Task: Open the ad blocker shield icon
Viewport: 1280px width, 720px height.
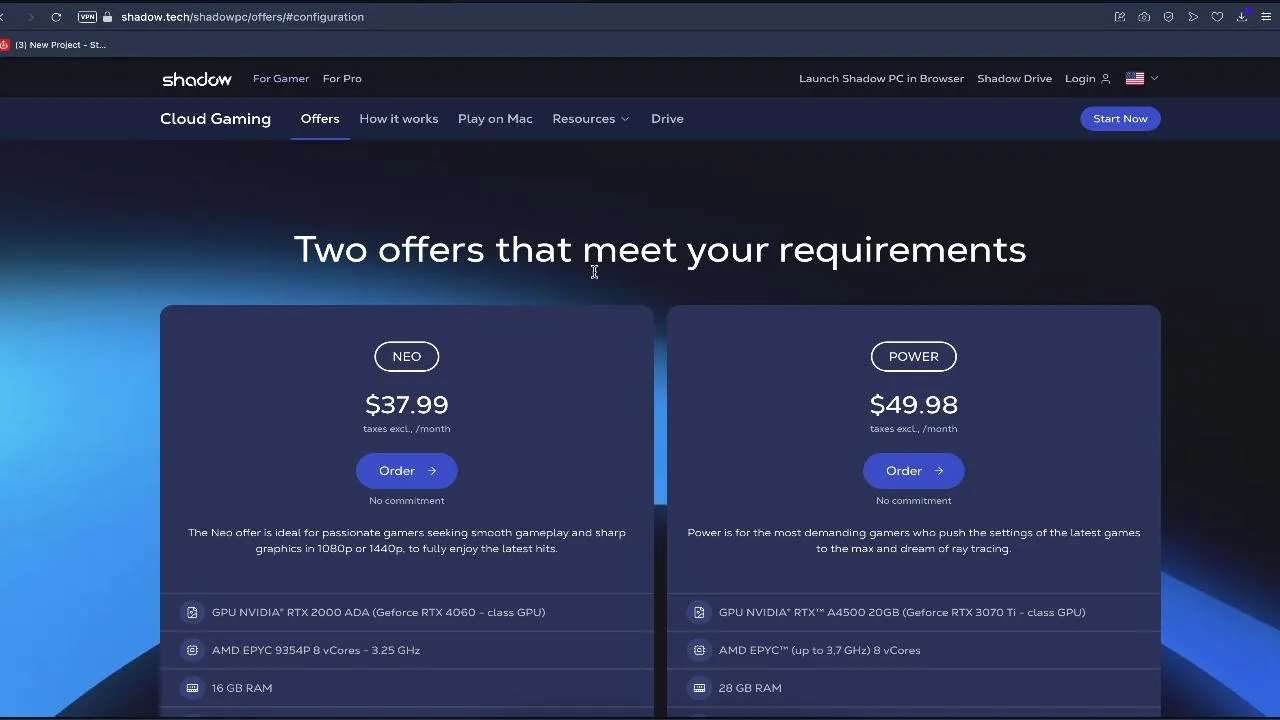Action: click(1168, 17)
